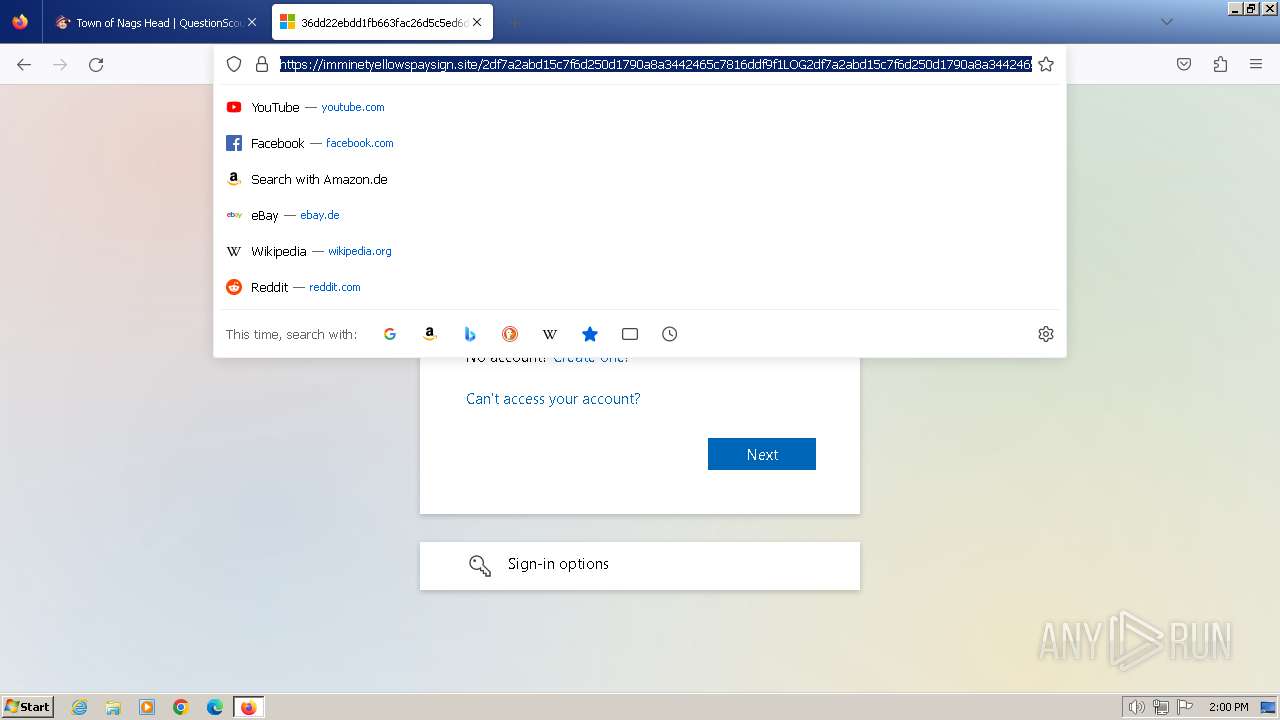Choose Facebook suggestion

pyautogui.click(x=640, y=143)
